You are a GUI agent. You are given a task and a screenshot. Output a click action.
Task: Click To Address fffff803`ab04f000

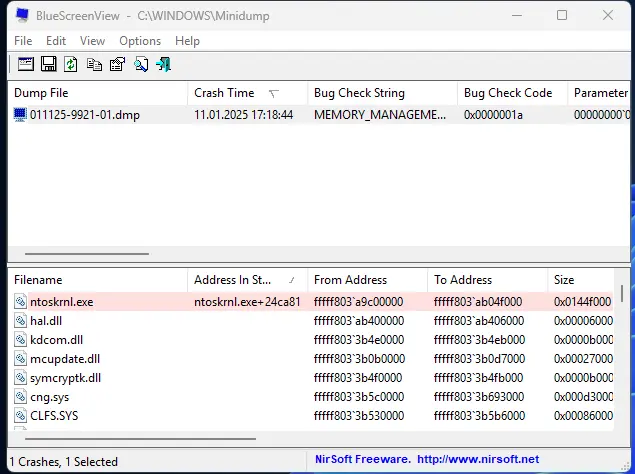point(478,302)
